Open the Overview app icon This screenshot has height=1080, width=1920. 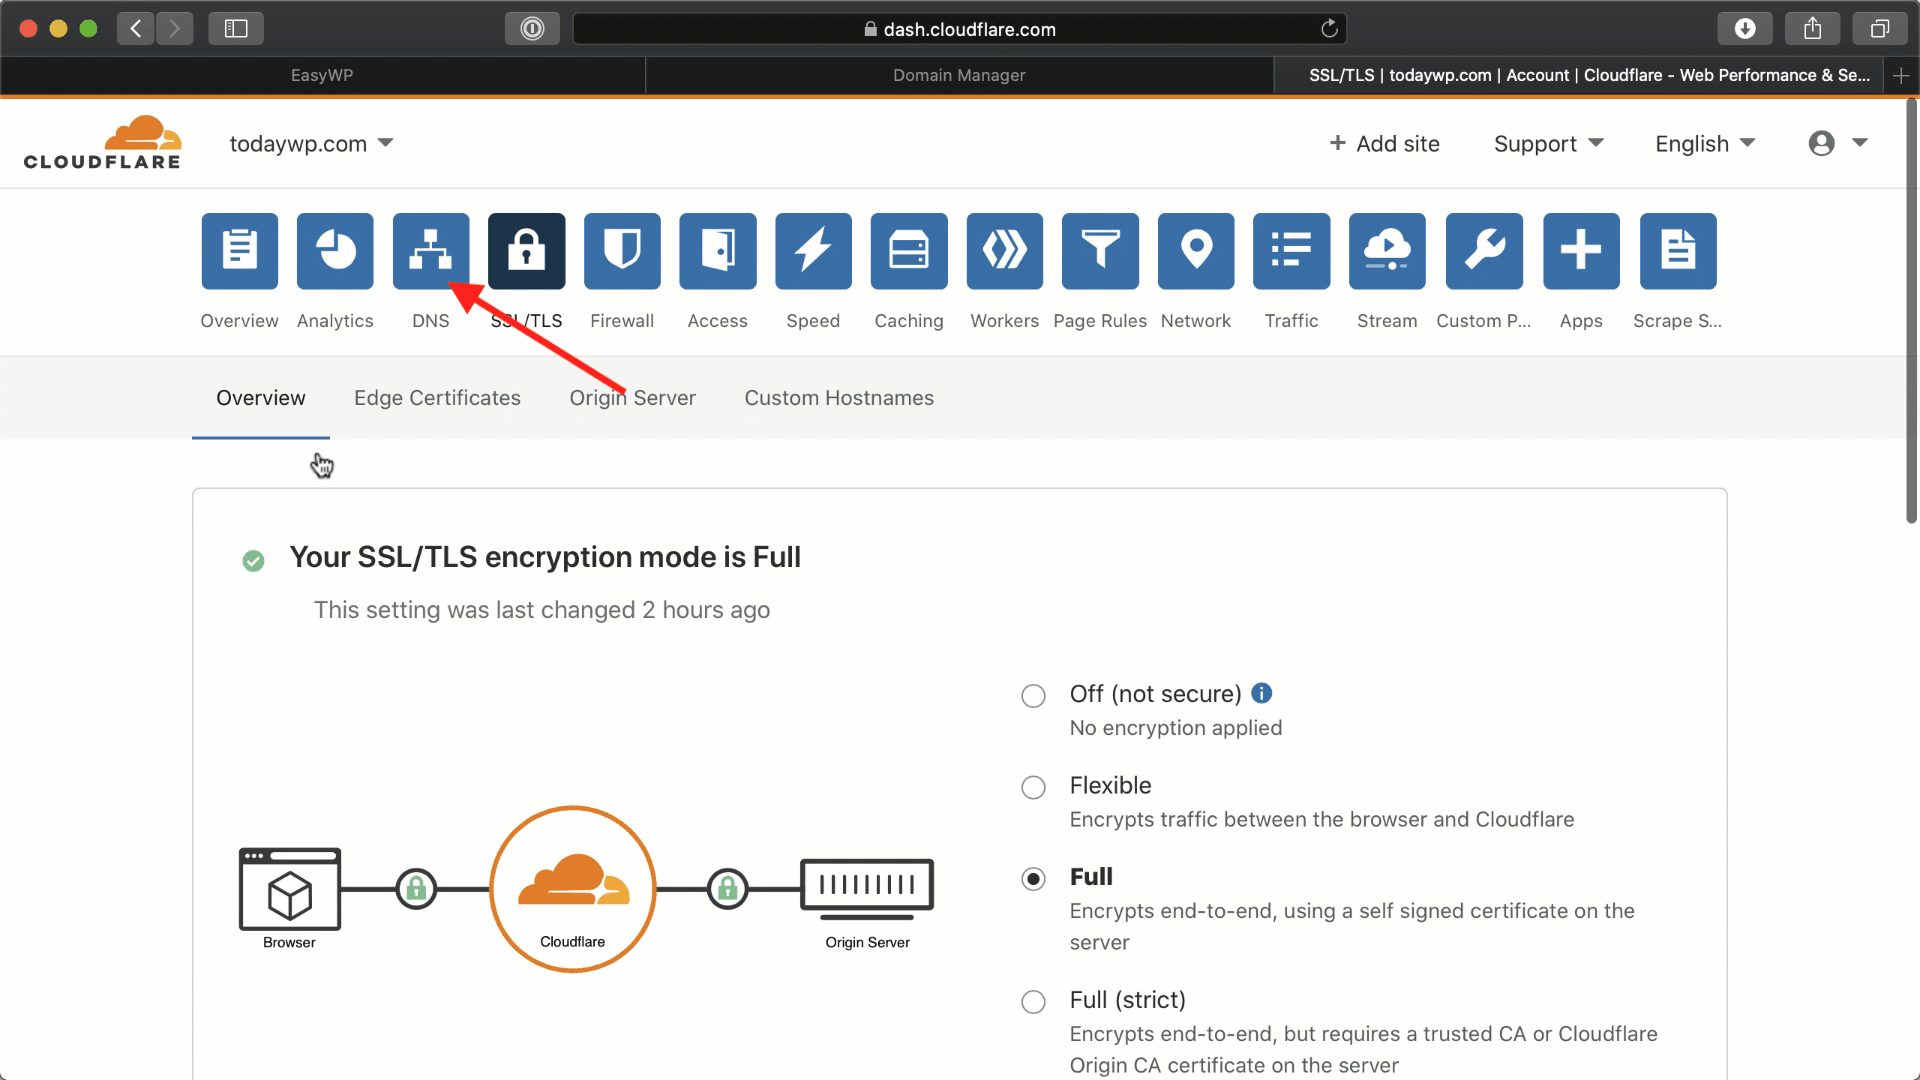[239, 251]
